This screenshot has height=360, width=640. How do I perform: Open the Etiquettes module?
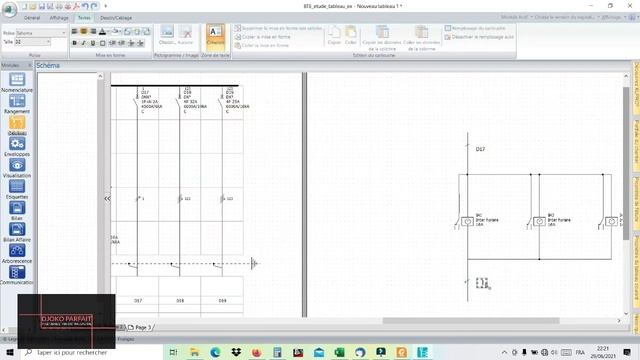point(17,189)
